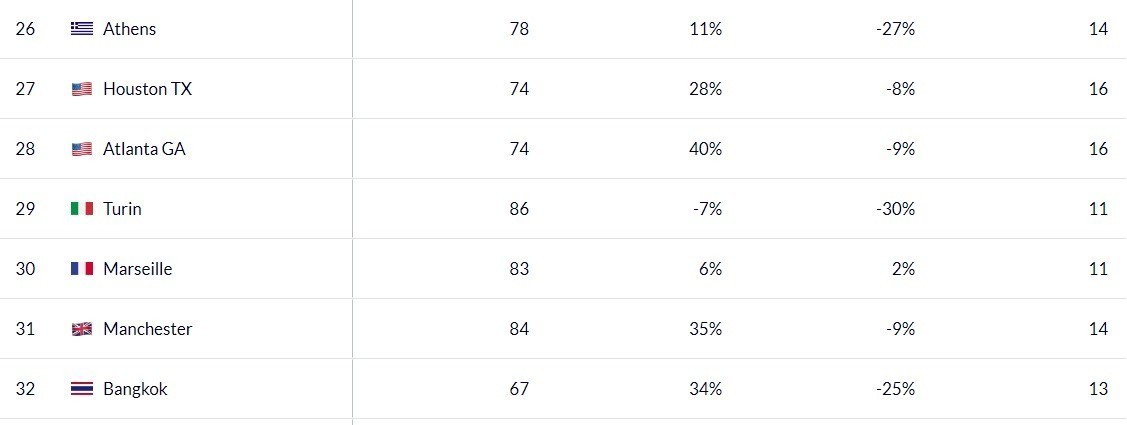Click rank number 26 in the table
Image resolution: width=1127 pixels, height=425 pixels.
click(x=26, y=29)
